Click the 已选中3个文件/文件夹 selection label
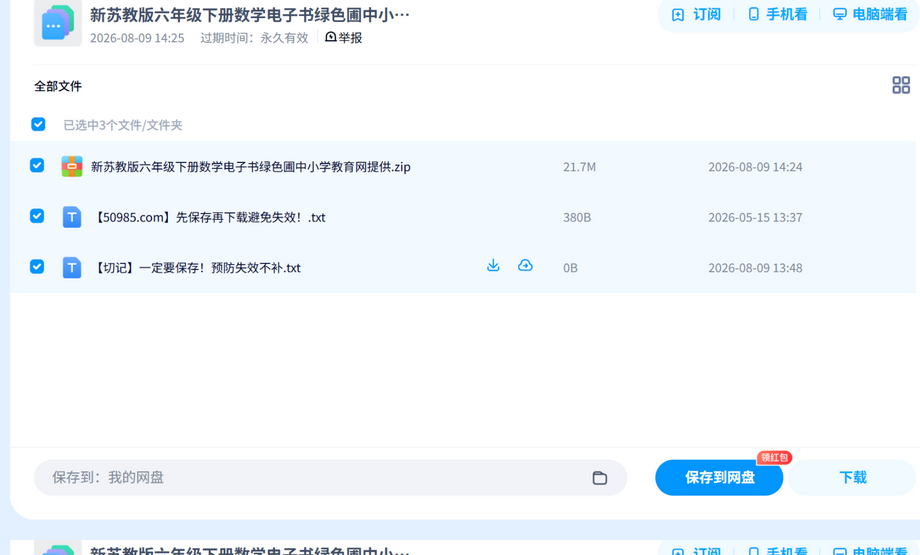Screen dimensions: 920x555 pos(123,125)
